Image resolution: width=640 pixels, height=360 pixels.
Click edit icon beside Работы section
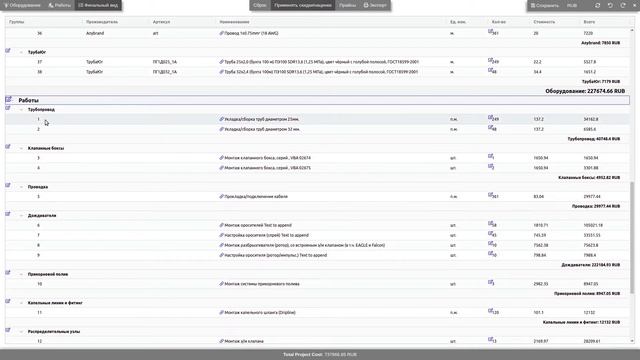tap(9, 99)
